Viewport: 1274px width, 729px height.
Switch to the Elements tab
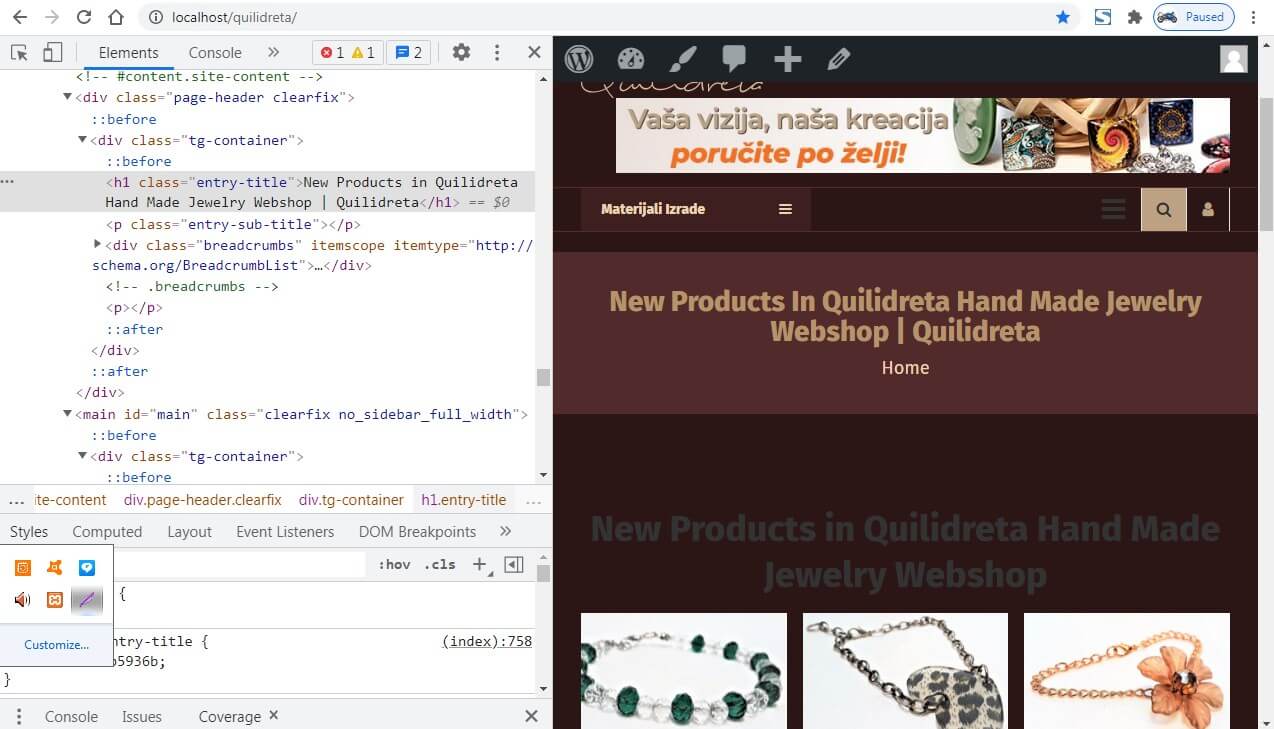click(128, 53)
